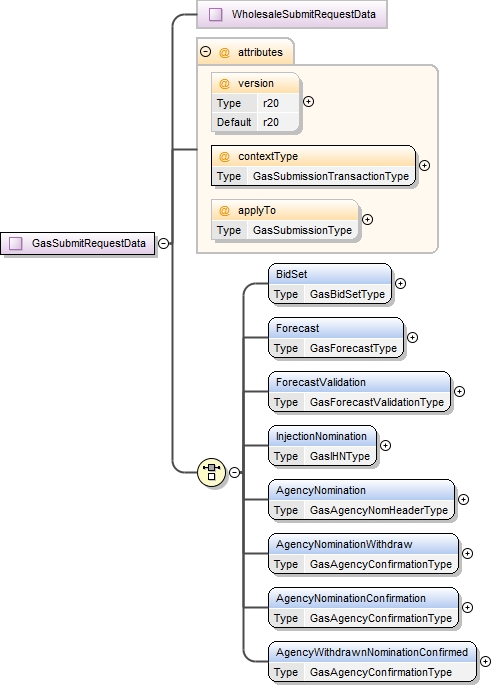Viewport: 493px width, 687px height.
Task: Select the AgencyNominationConfirmation element name
Action: click(351, 598)
